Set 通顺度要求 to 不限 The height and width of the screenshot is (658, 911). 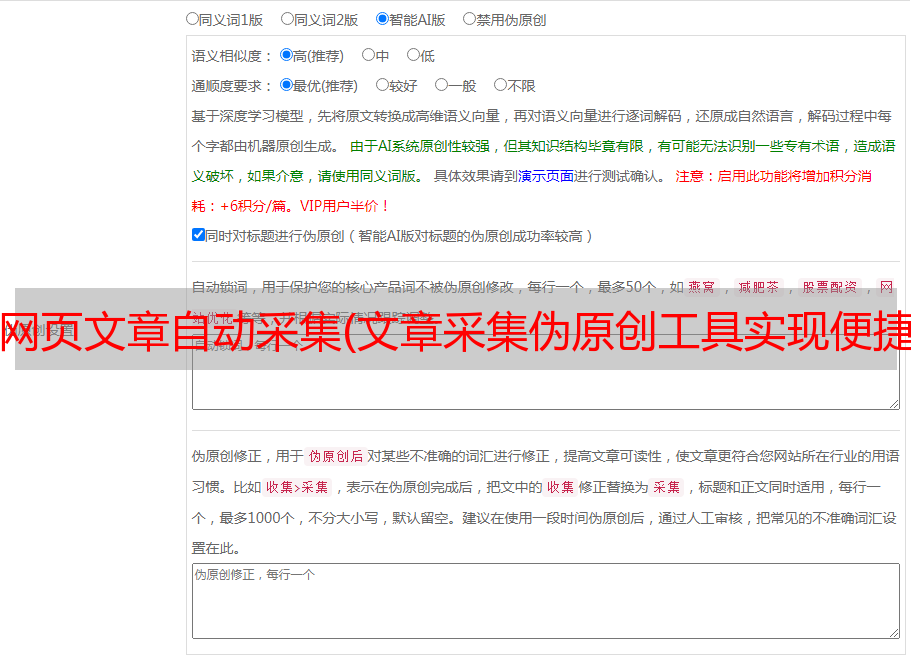coord(500,85)
